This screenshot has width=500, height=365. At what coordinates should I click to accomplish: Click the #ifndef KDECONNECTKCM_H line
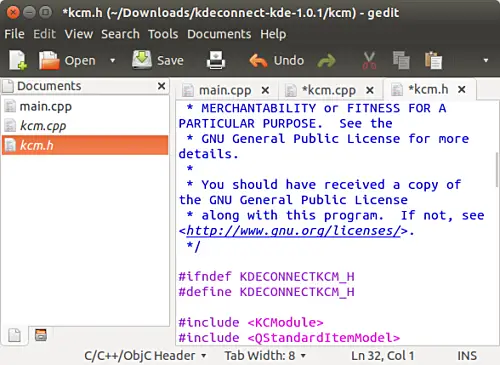[x=267, y=277]
